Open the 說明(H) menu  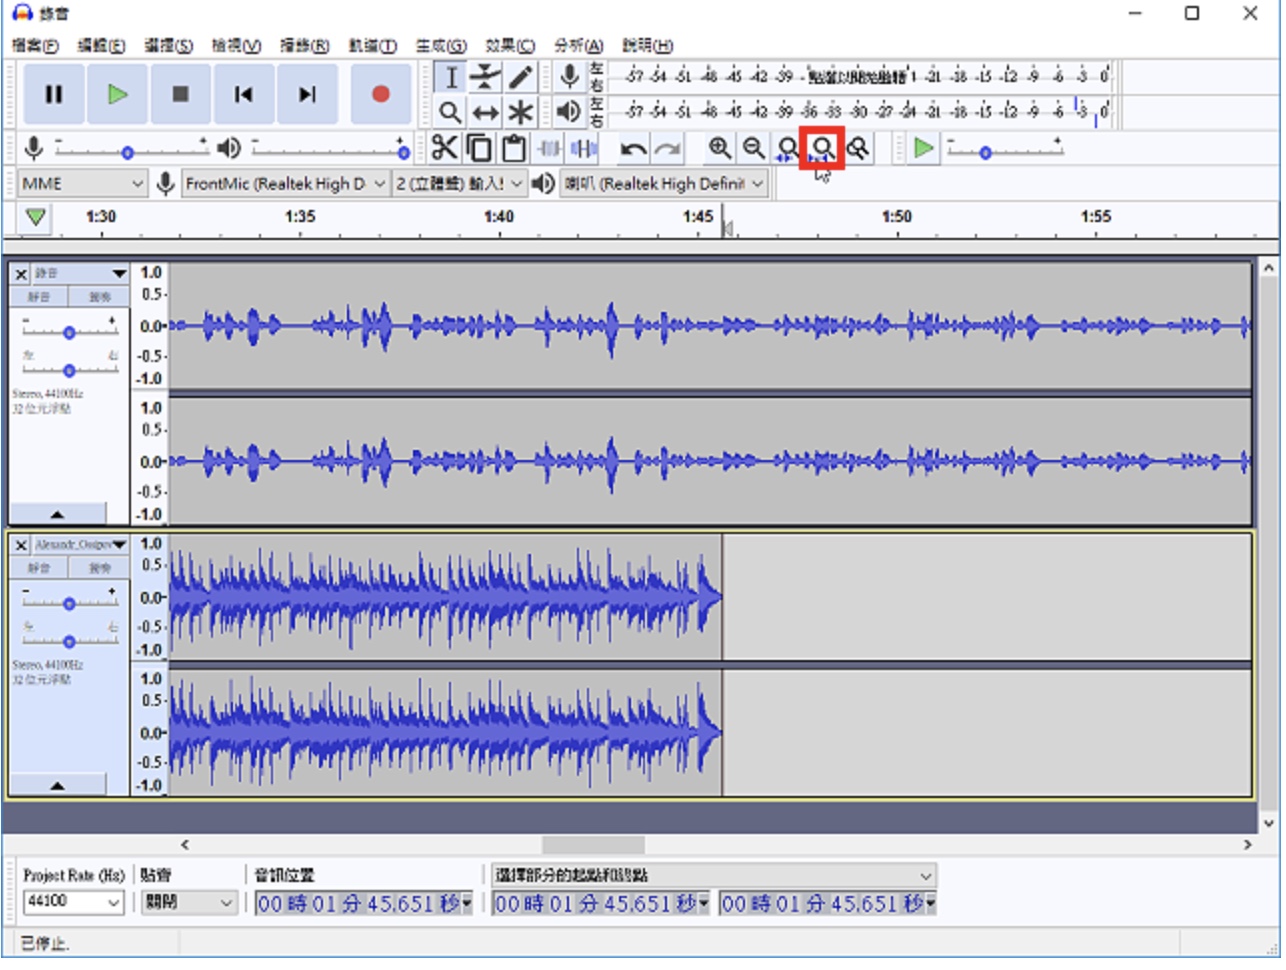point(647,46)
